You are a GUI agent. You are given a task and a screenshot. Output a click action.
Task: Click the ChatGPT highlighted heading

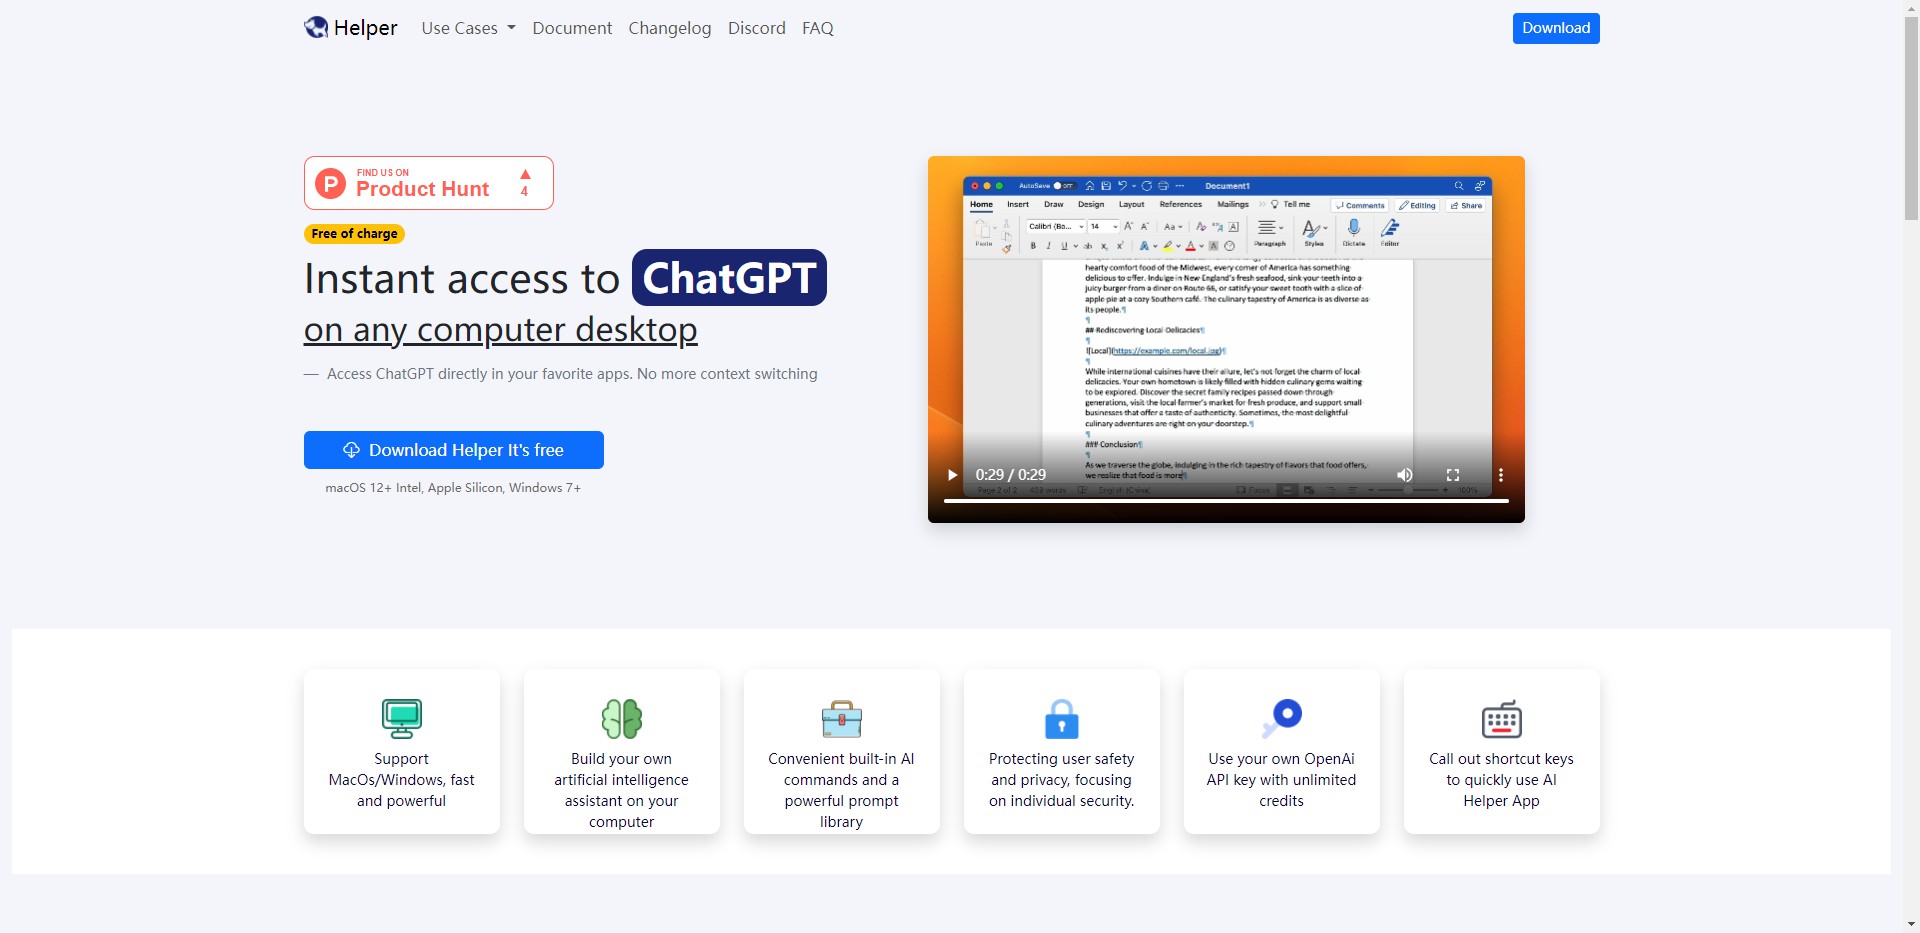coord(729,278)
